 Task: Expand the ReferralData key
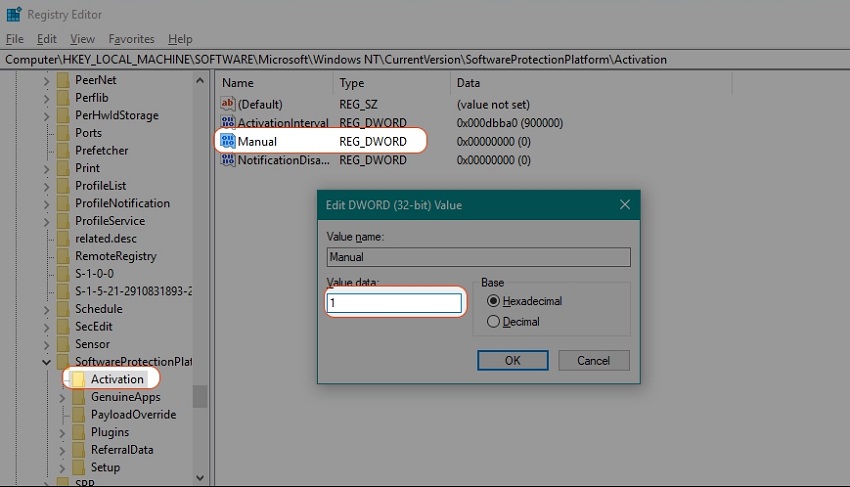coord(62,451)
